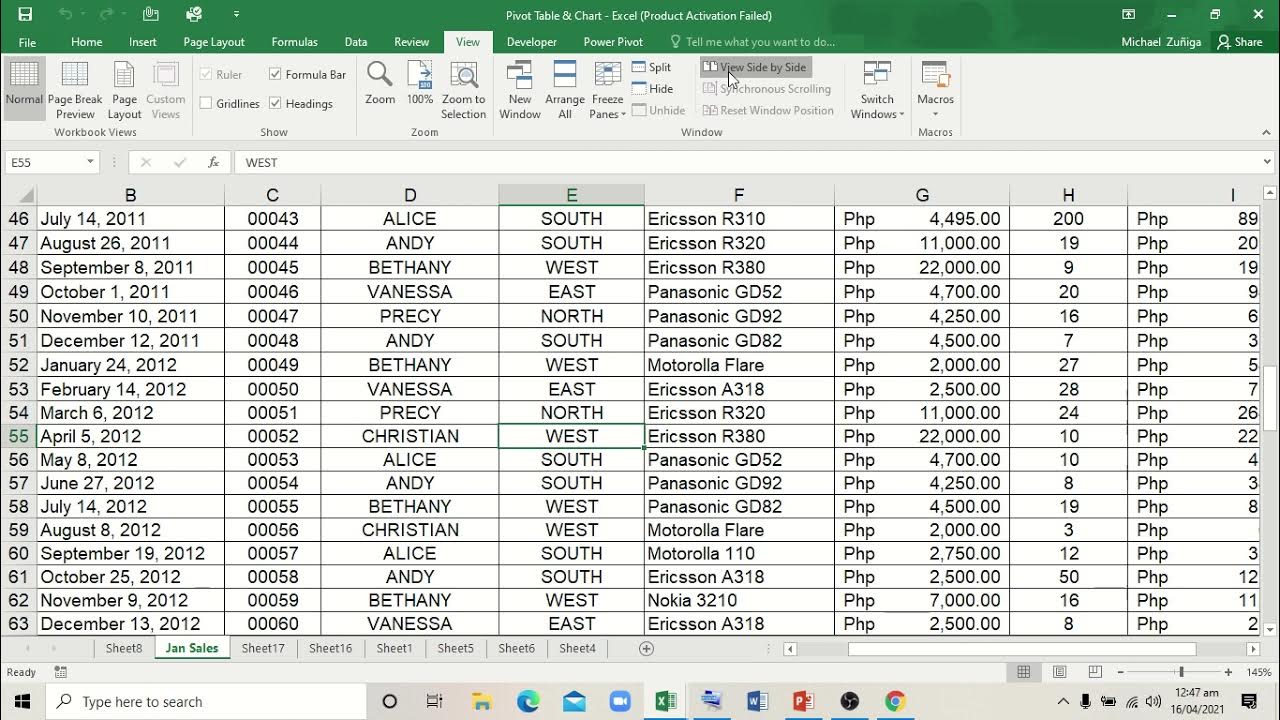Select Page Layout workbook view
Viewport: 1280px width, 720px height.
pyautogui.click(x=125, y=90)
